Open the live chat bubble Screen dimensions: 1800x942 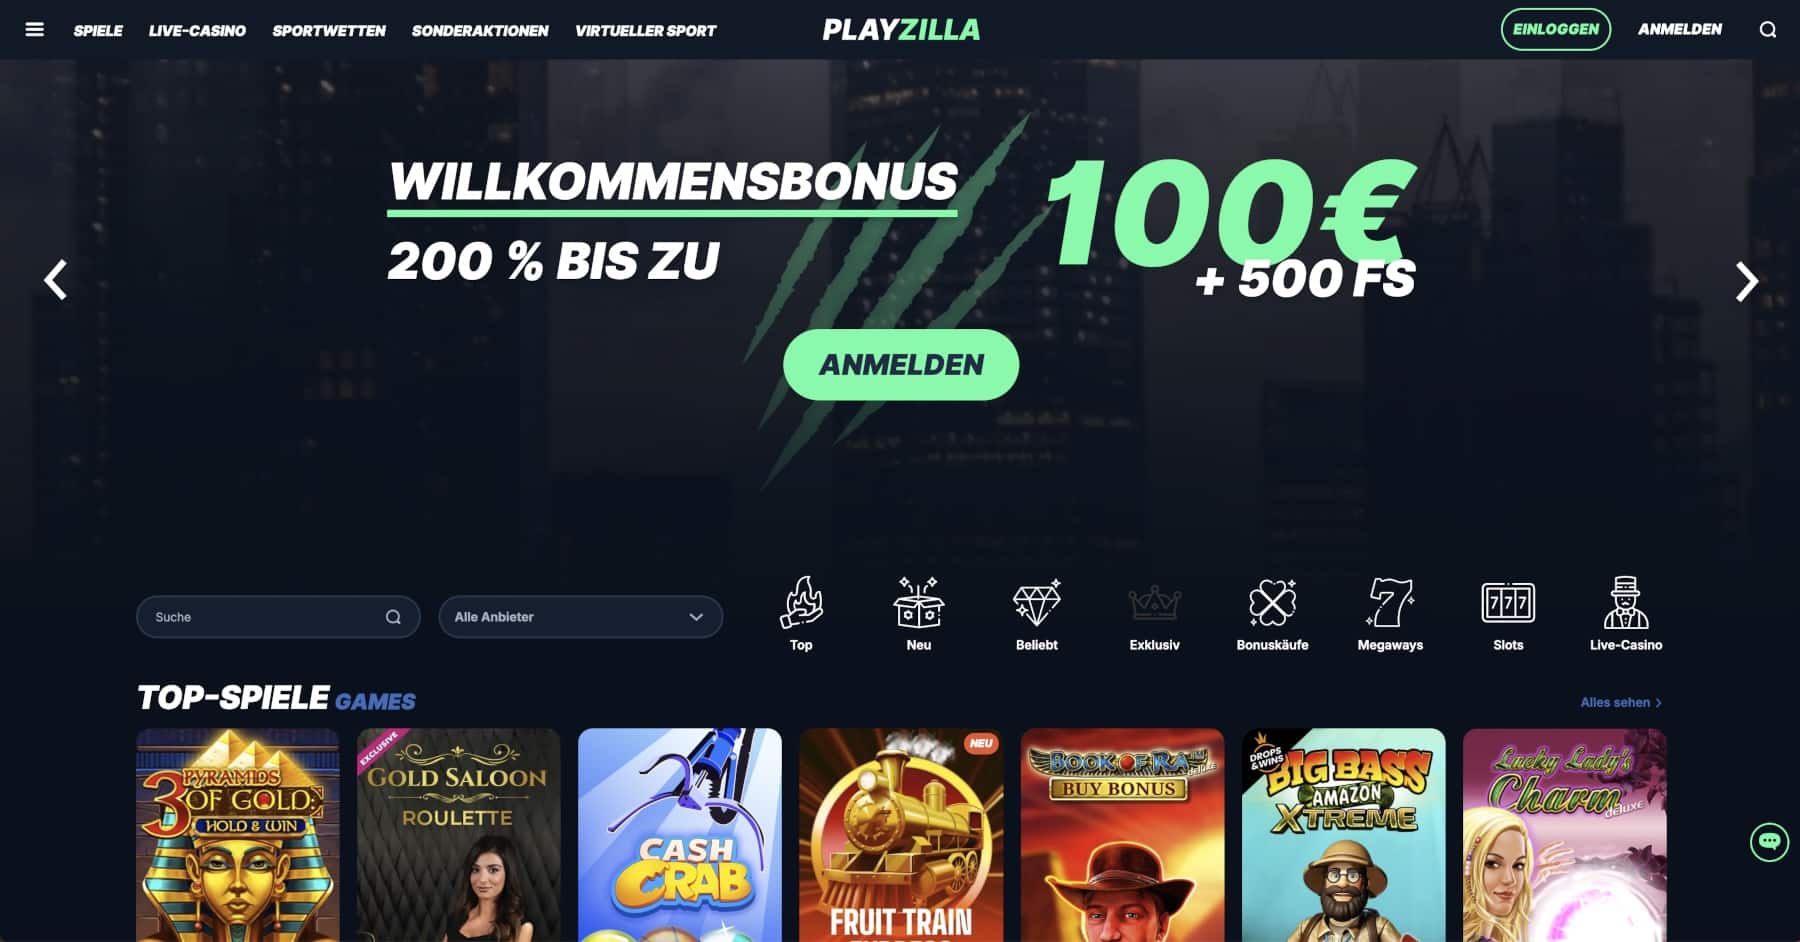pyautogui.click(x=1769, y=842)
